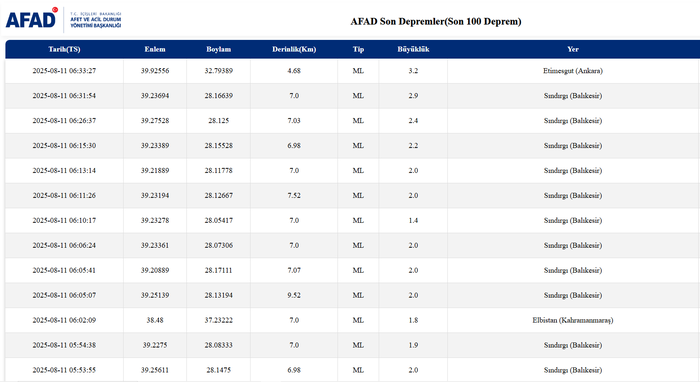700x382 pixels.
Task: Click the Yer column header
Action: 573,49
